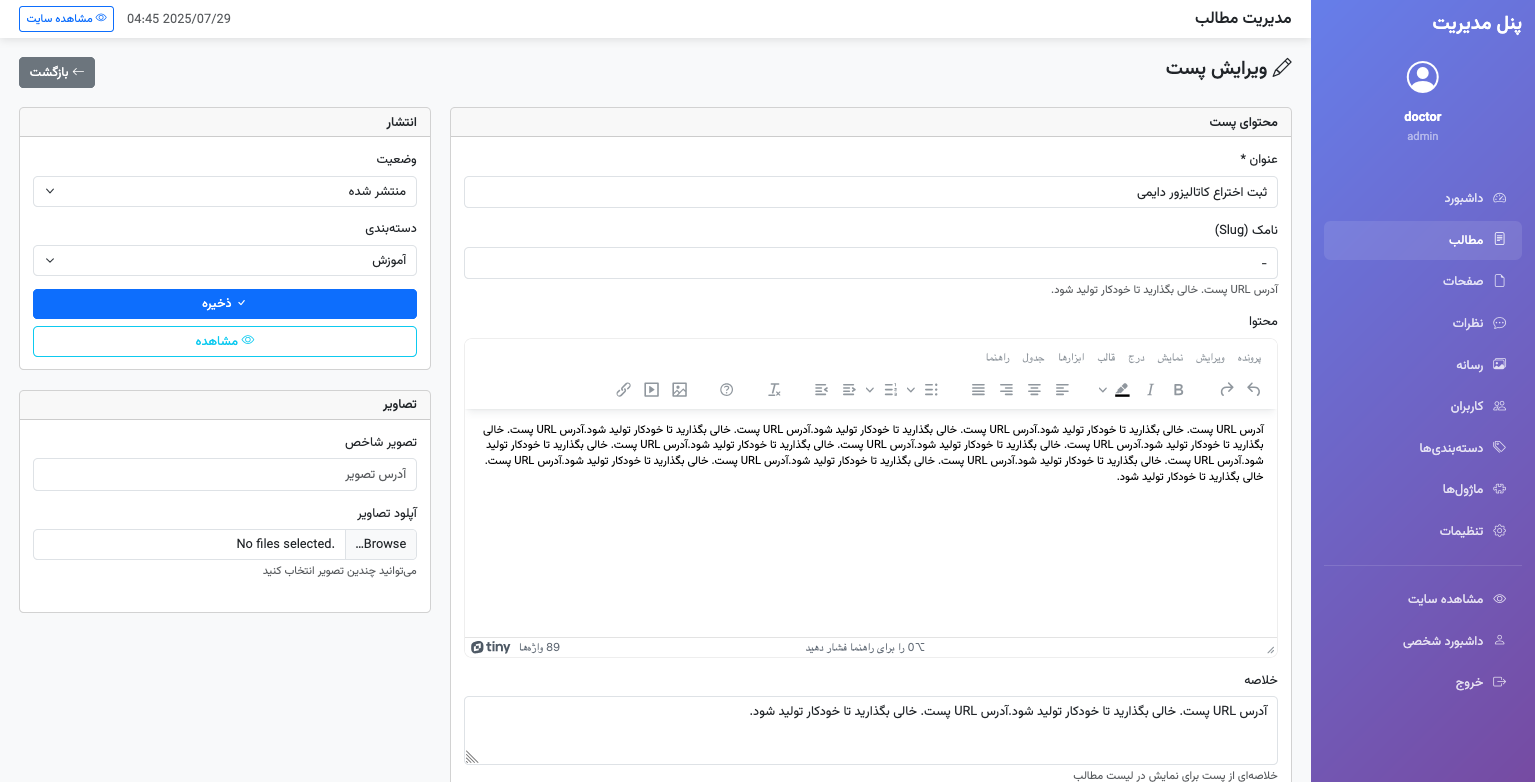Expand the highlight color picker chevron
Image resolution: width=1535 pixels, height=782 pixels.
click(1103, 389)
